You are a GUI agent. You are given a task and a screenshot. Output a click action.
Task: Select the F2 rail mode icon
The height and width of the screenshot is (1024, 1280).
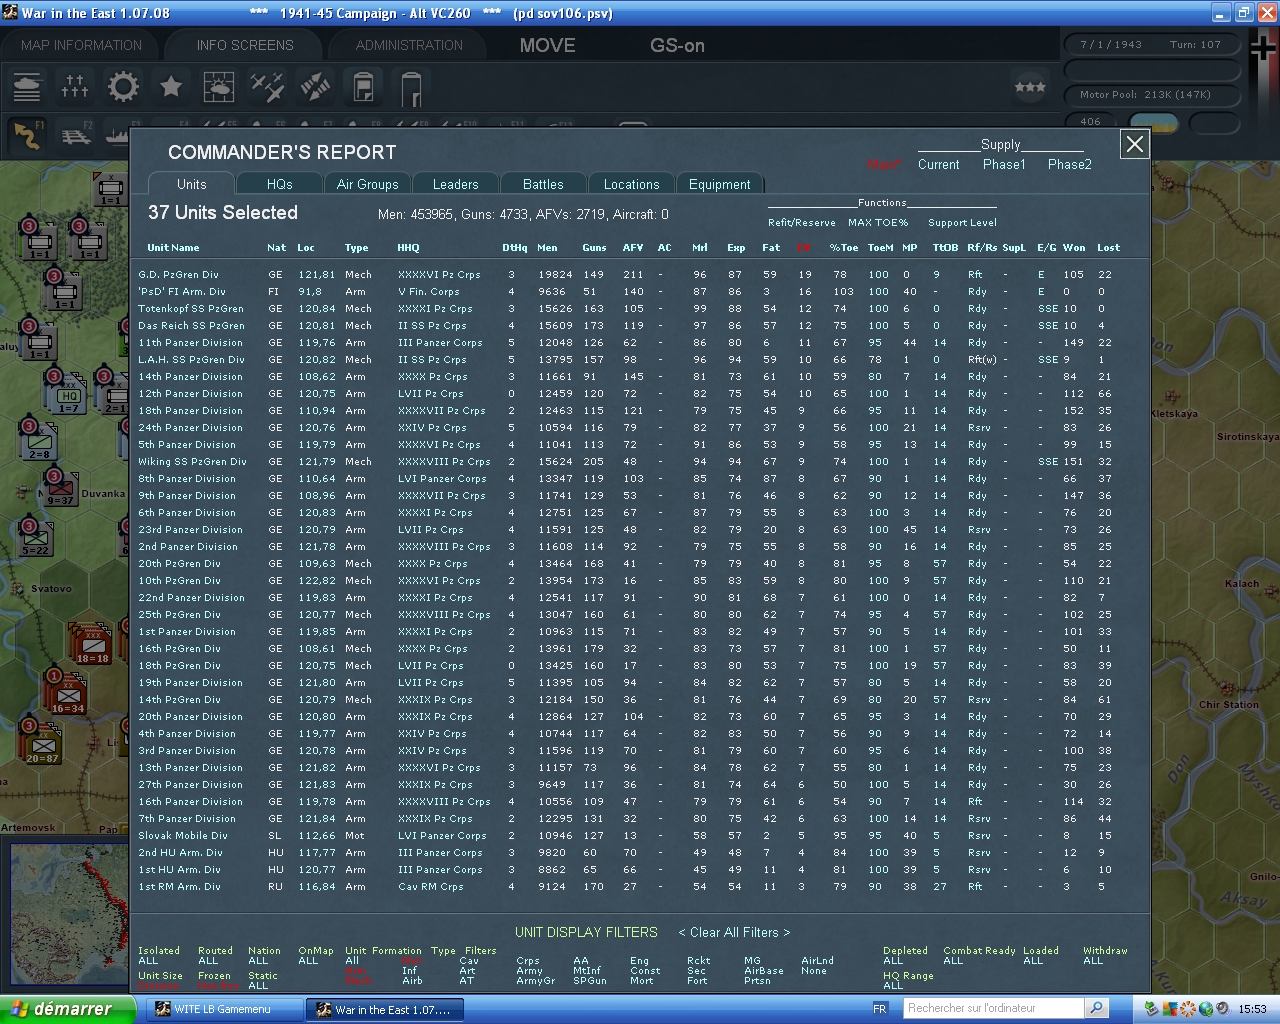click(76, 135)
